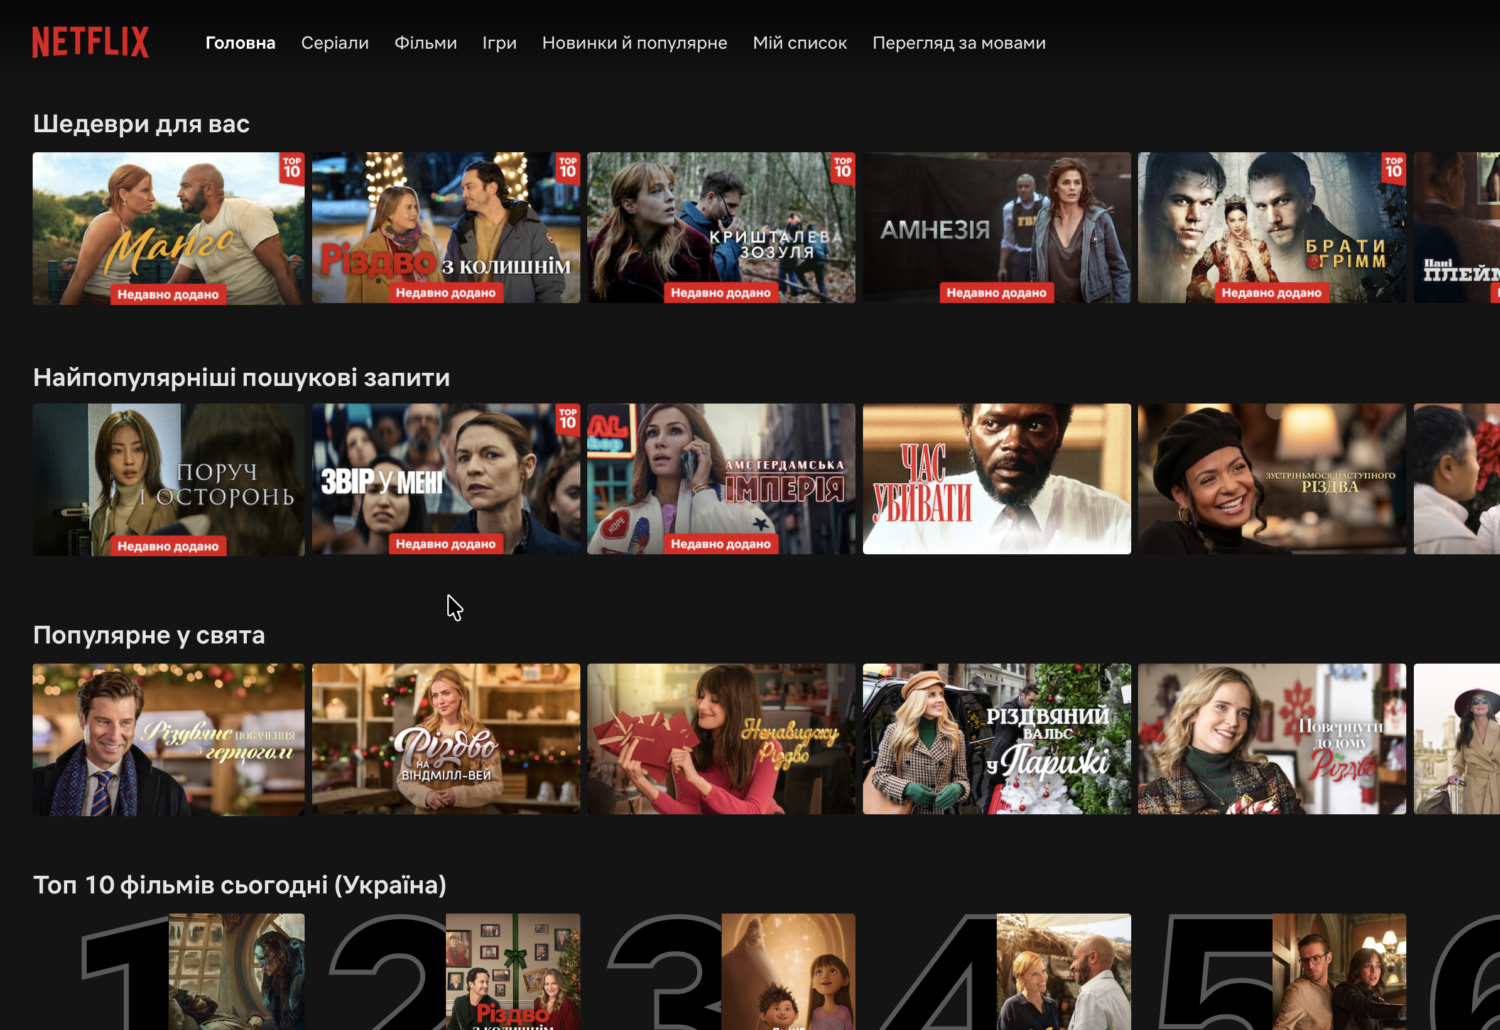Open the Ненавиджу Різдво thumbnail

[721, 739]
